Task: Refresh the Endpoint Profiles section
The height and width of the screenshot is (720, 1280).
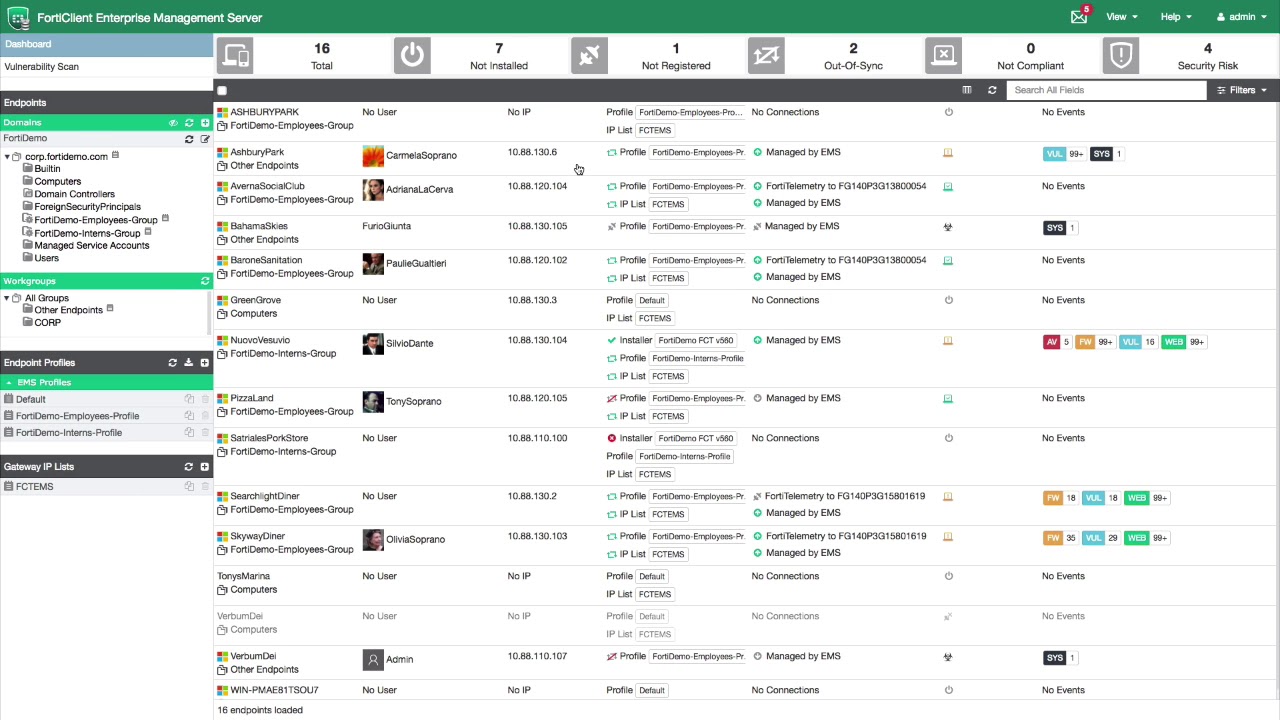Action: tap(172, 363)
